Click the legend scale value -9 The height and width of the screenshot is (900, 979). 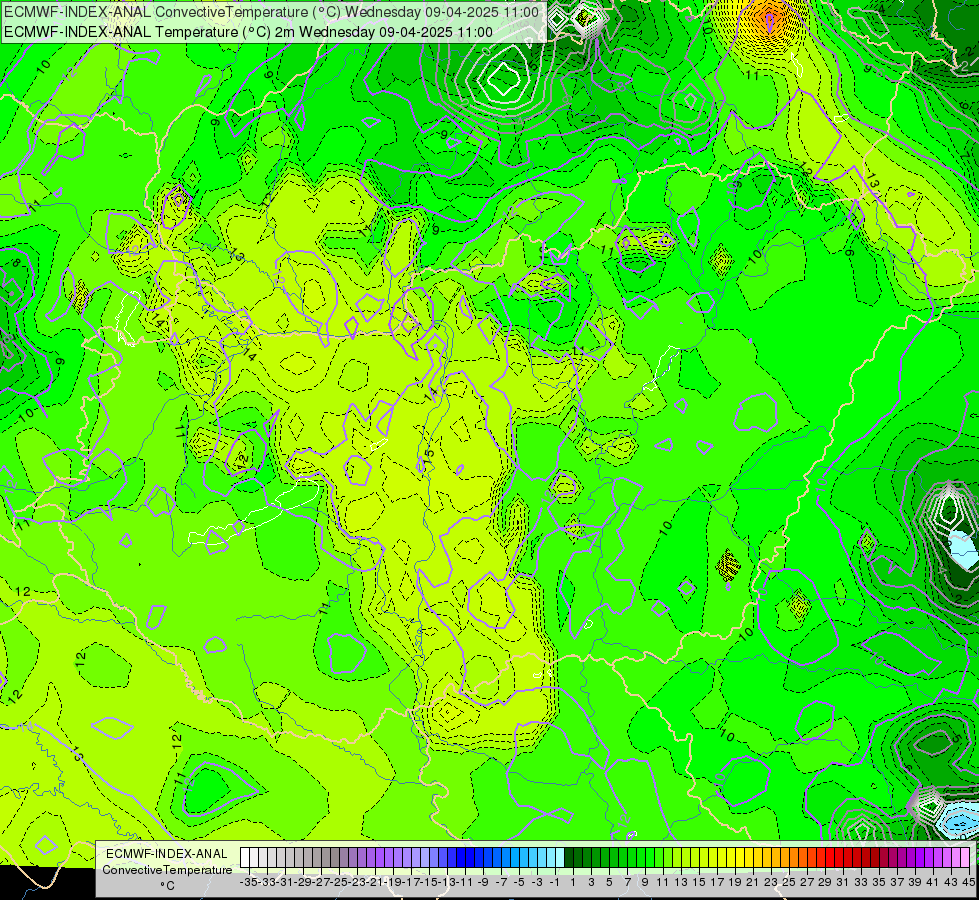tap(483, 882)
